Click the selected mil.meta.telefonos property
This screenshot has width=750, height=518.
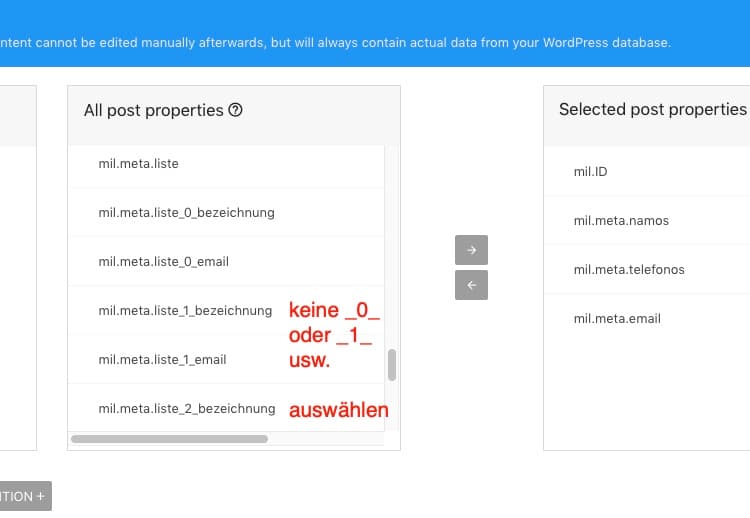(x=629, y=269)
